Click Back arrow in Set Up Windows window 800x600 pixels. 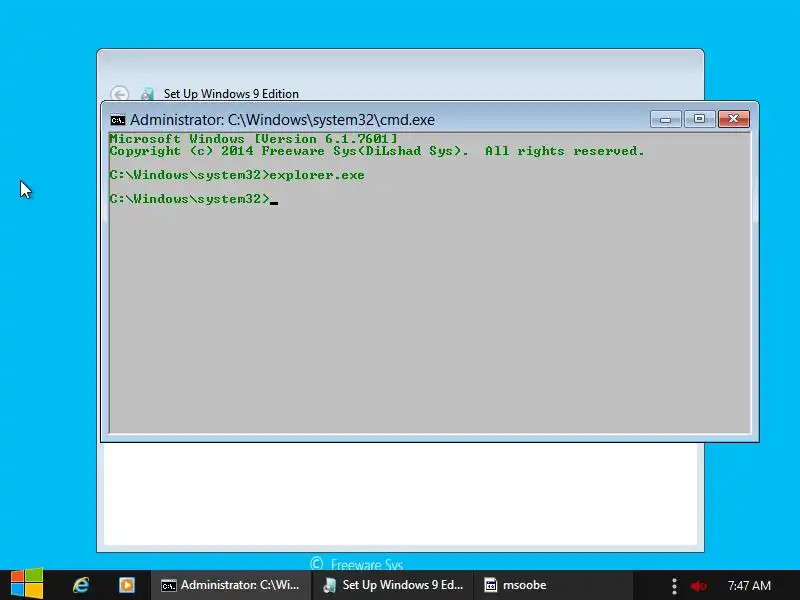[x=119, y=94]
